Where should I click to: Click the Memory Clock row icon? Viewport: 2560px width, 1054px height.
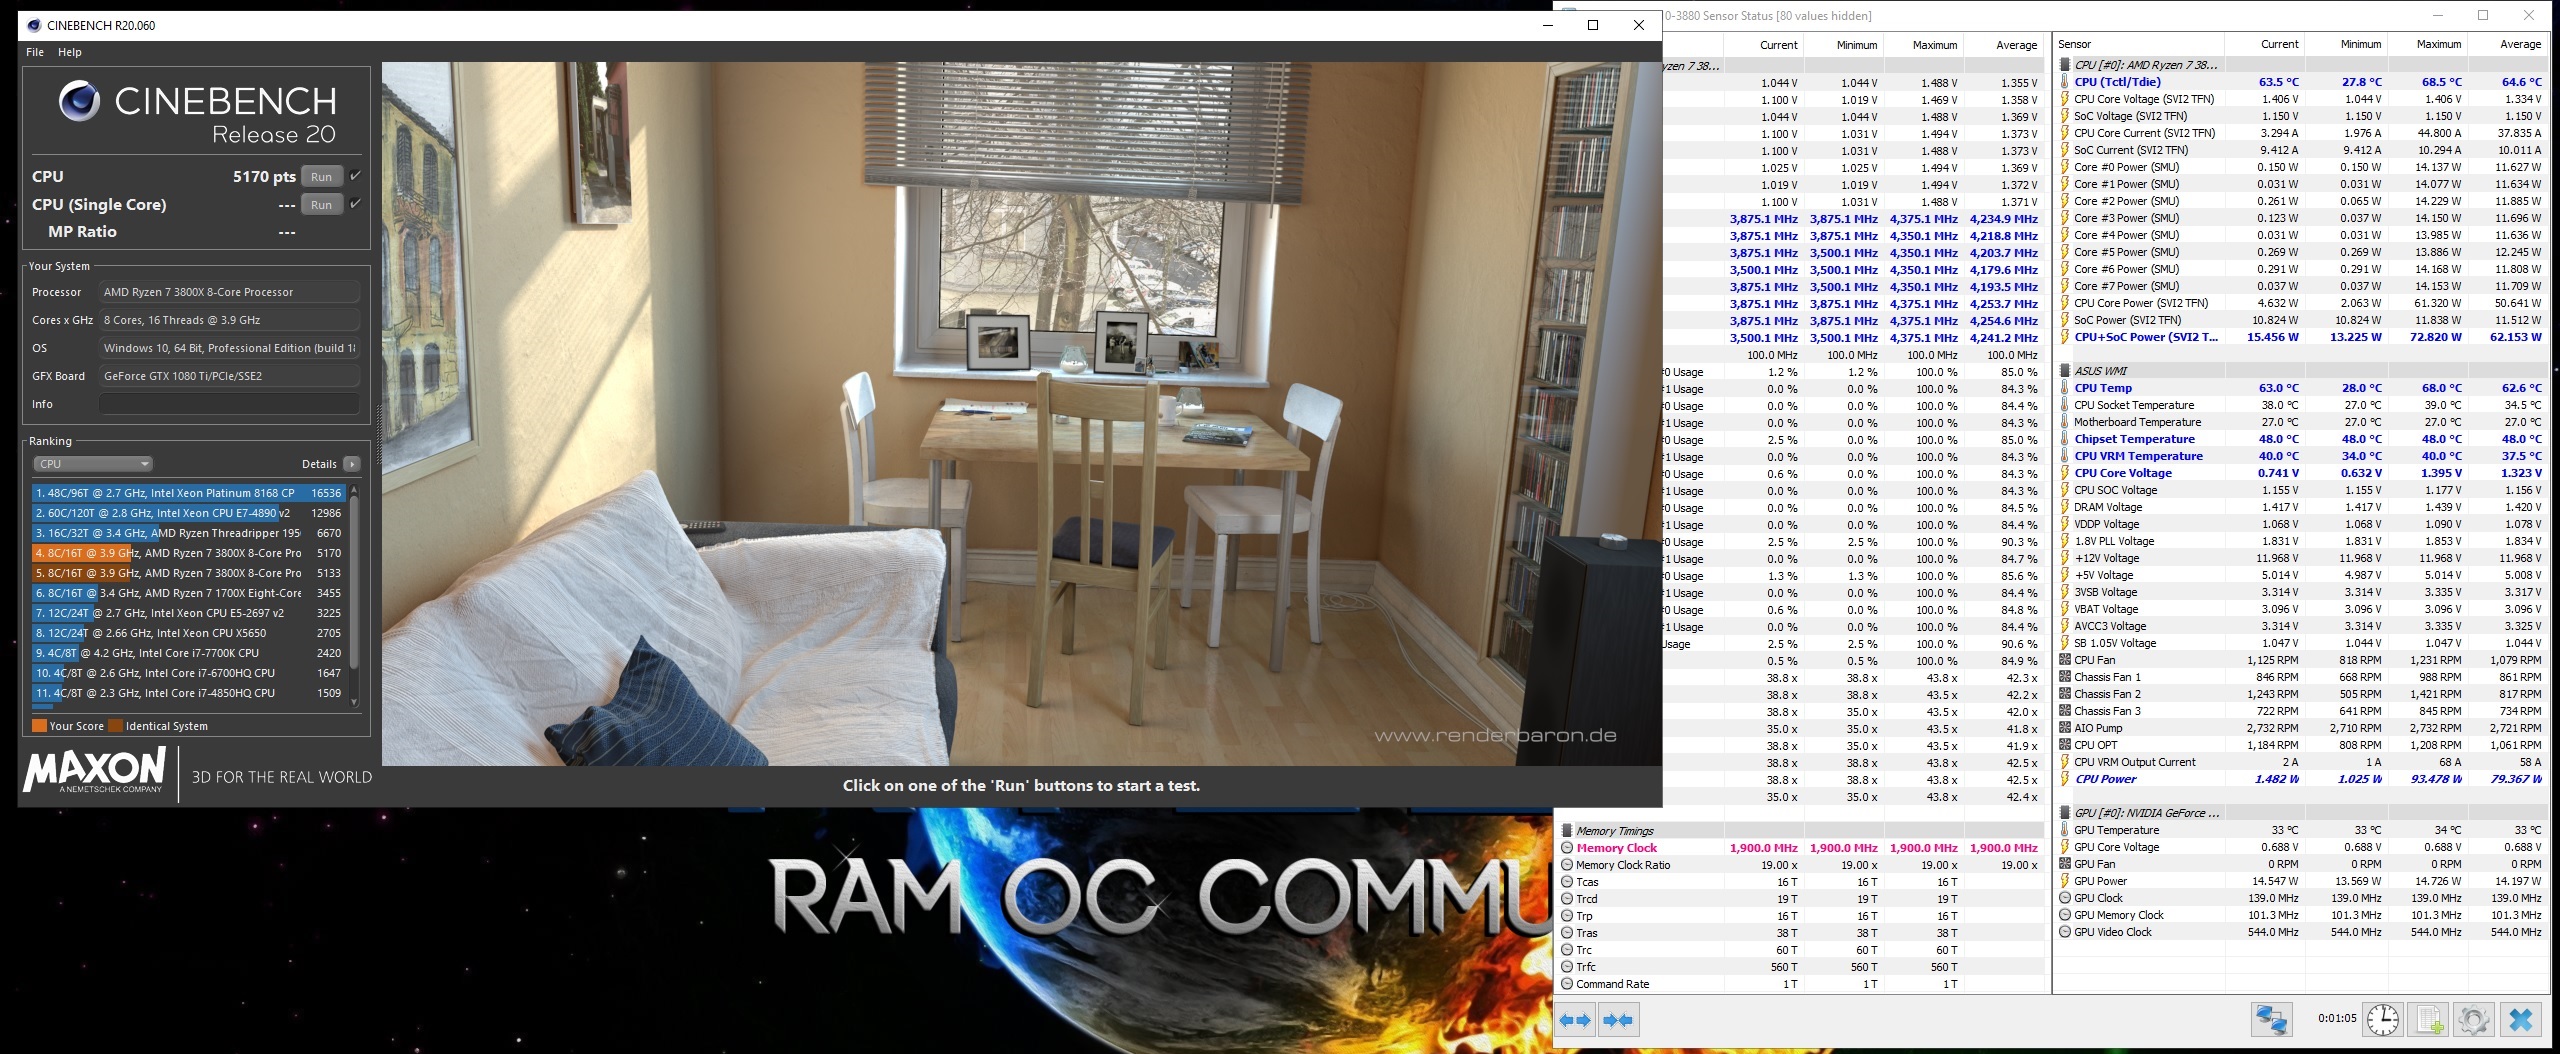(x=1567, y=848)
